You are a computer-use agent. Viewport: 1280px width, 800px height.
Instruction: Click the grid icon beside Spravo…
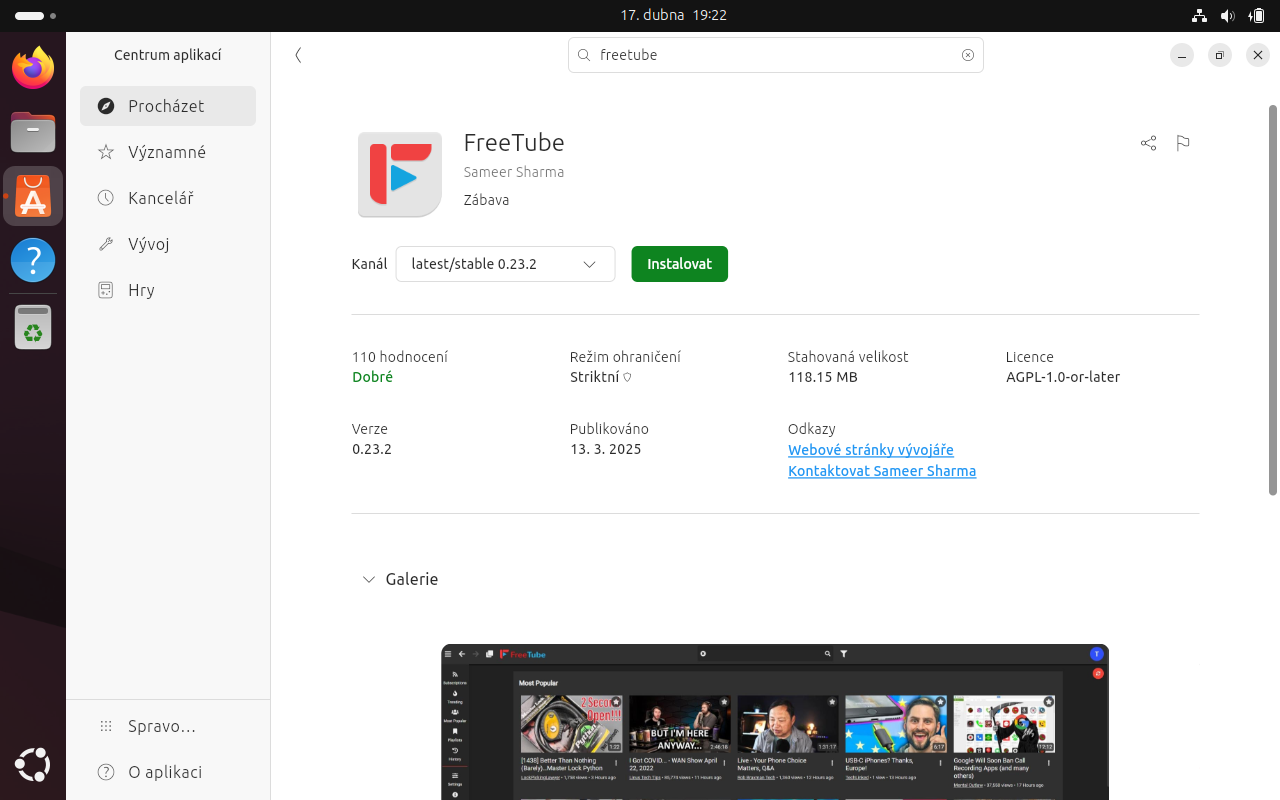[x=106, y=726]
